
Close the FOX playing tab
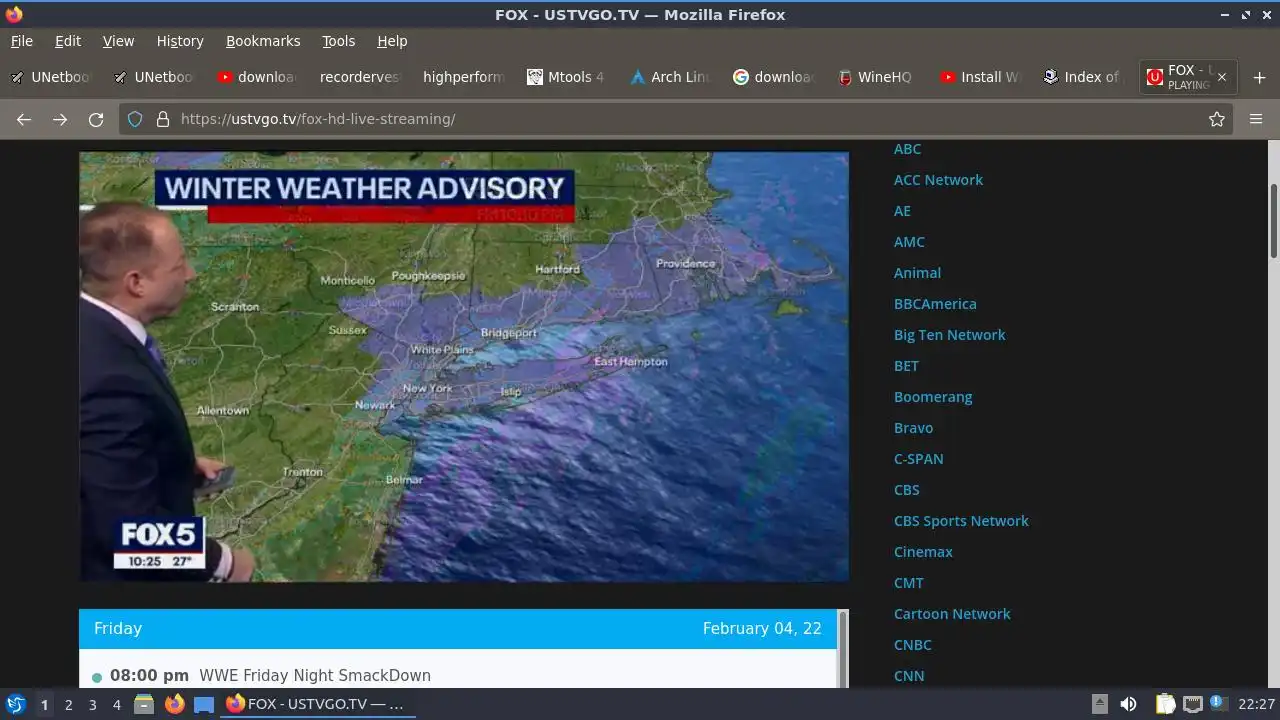(x=1222, y=77)
